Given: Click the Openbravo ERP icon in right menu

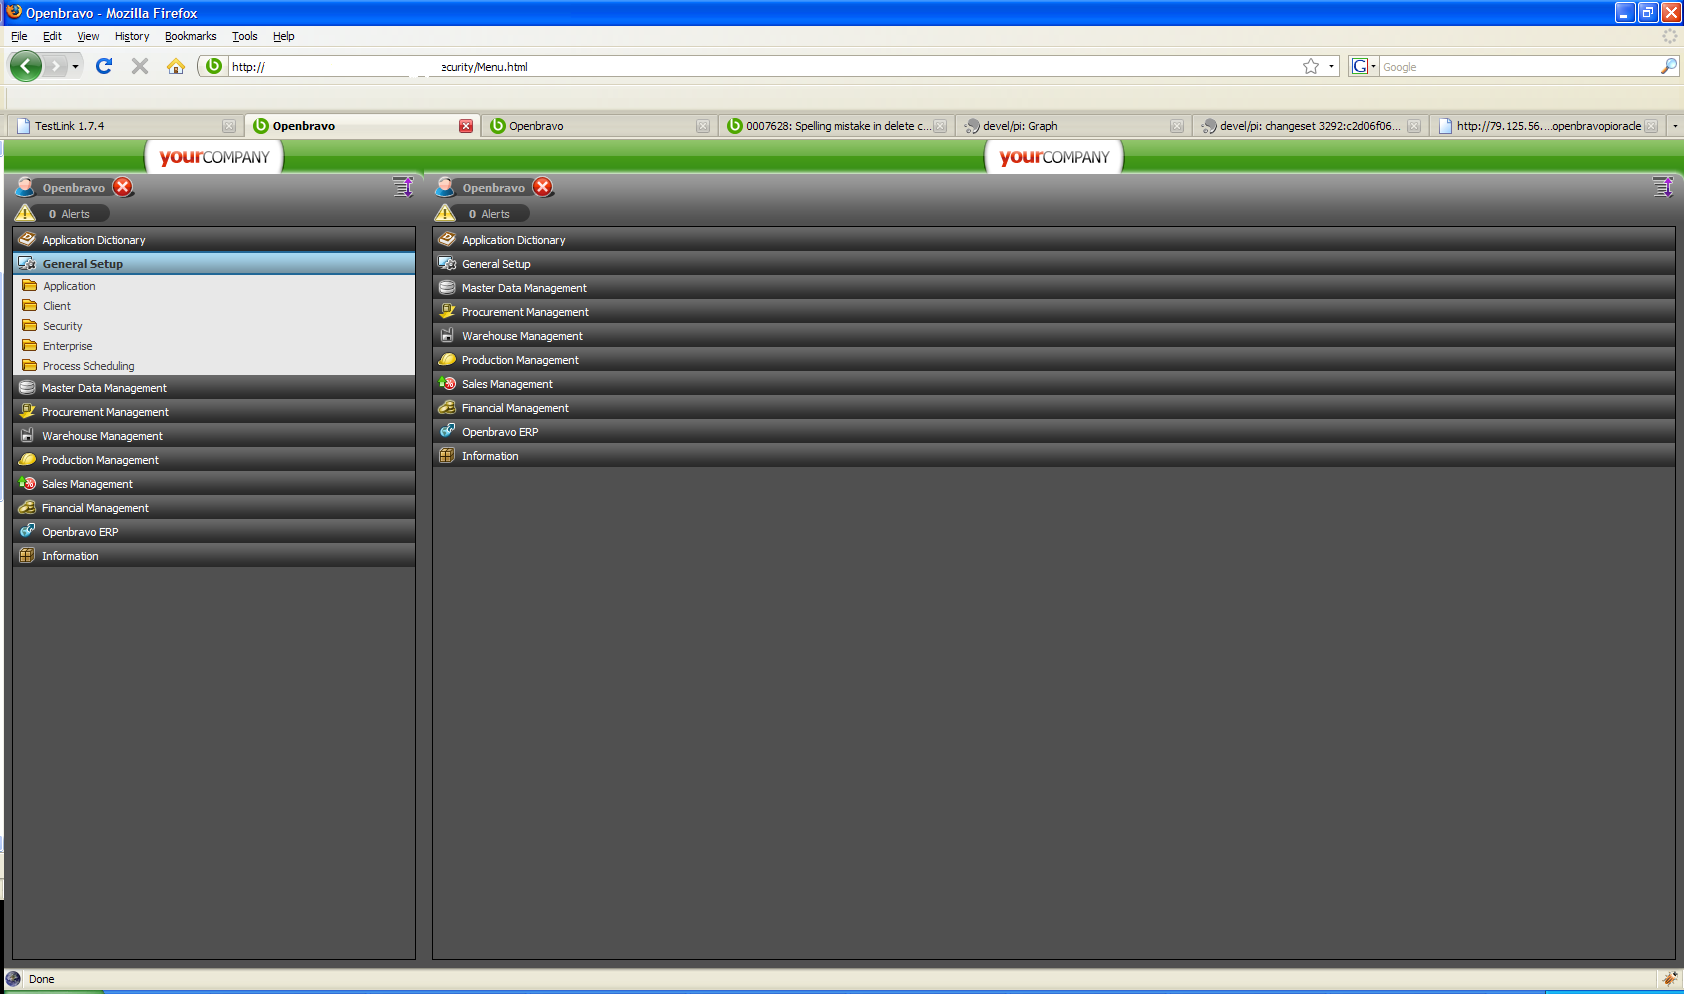Looking at the screenshot, I should pyautogui.click(x=447, y=431).
